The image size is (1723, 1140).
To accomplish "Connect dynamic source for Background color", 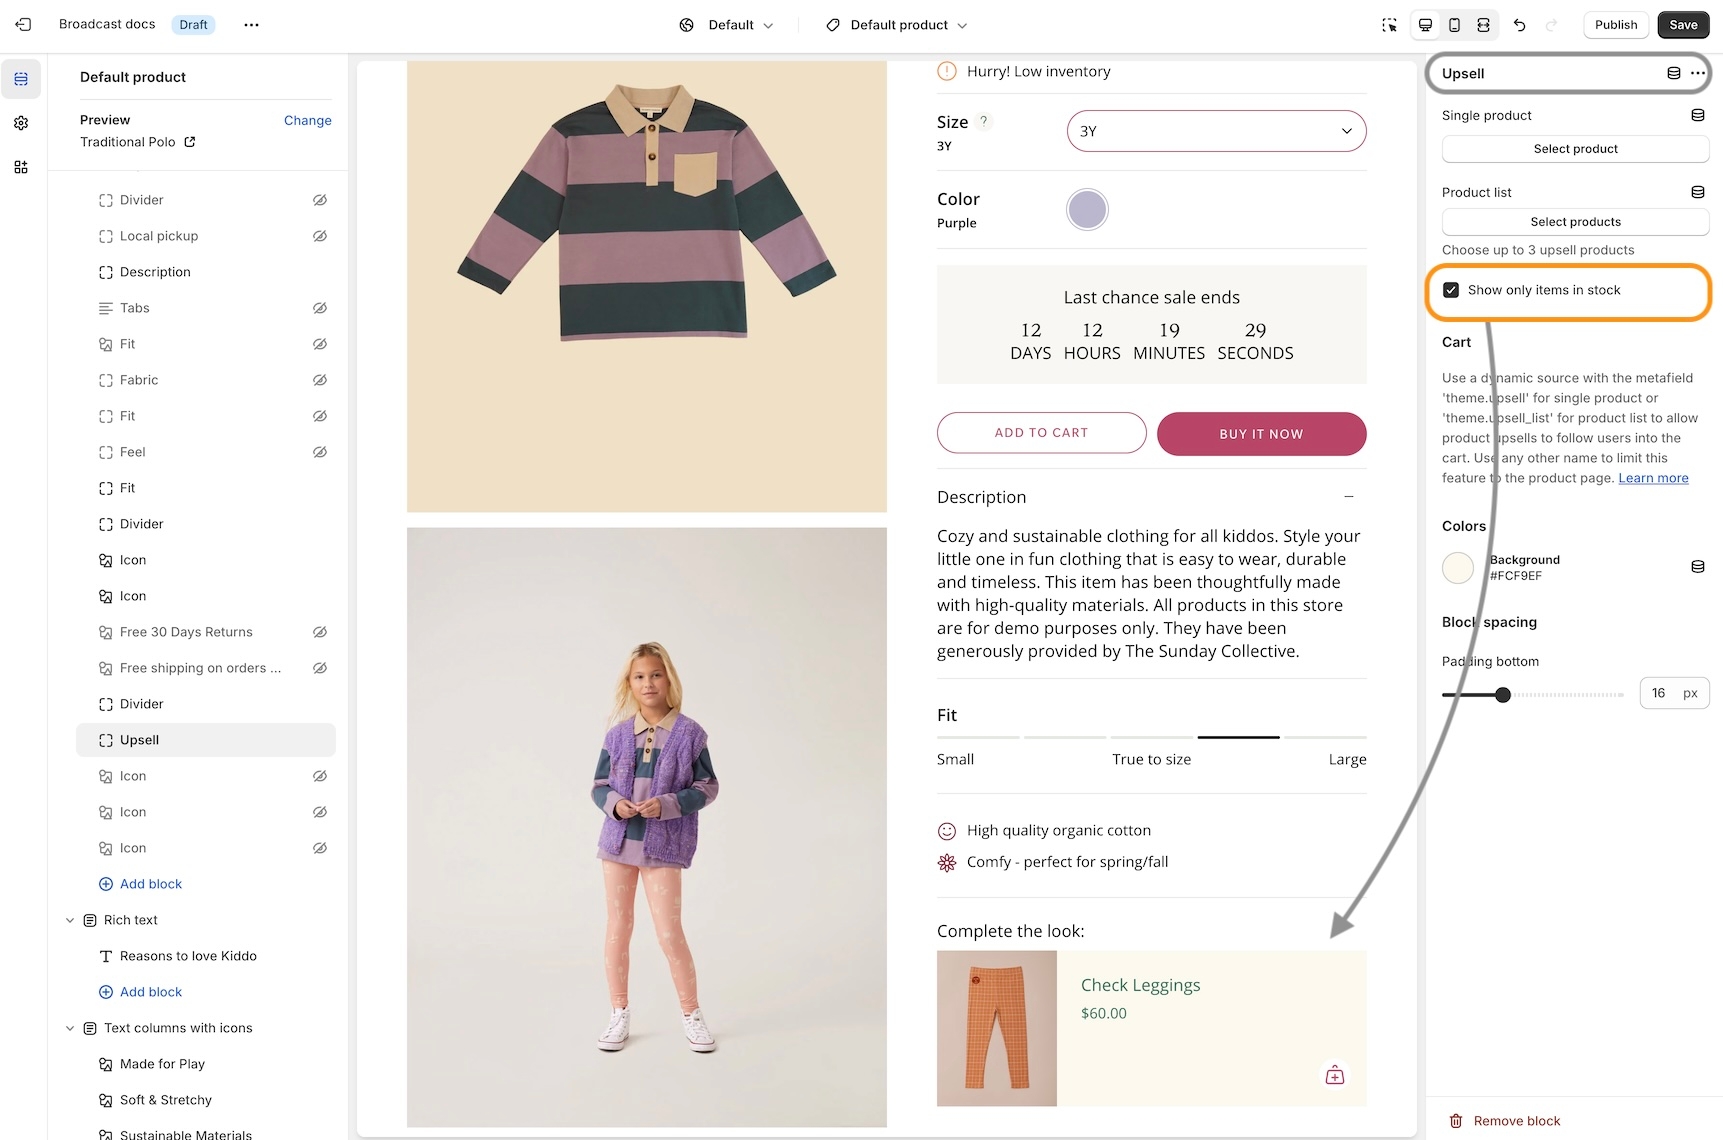I will [x=1697, y=567].
